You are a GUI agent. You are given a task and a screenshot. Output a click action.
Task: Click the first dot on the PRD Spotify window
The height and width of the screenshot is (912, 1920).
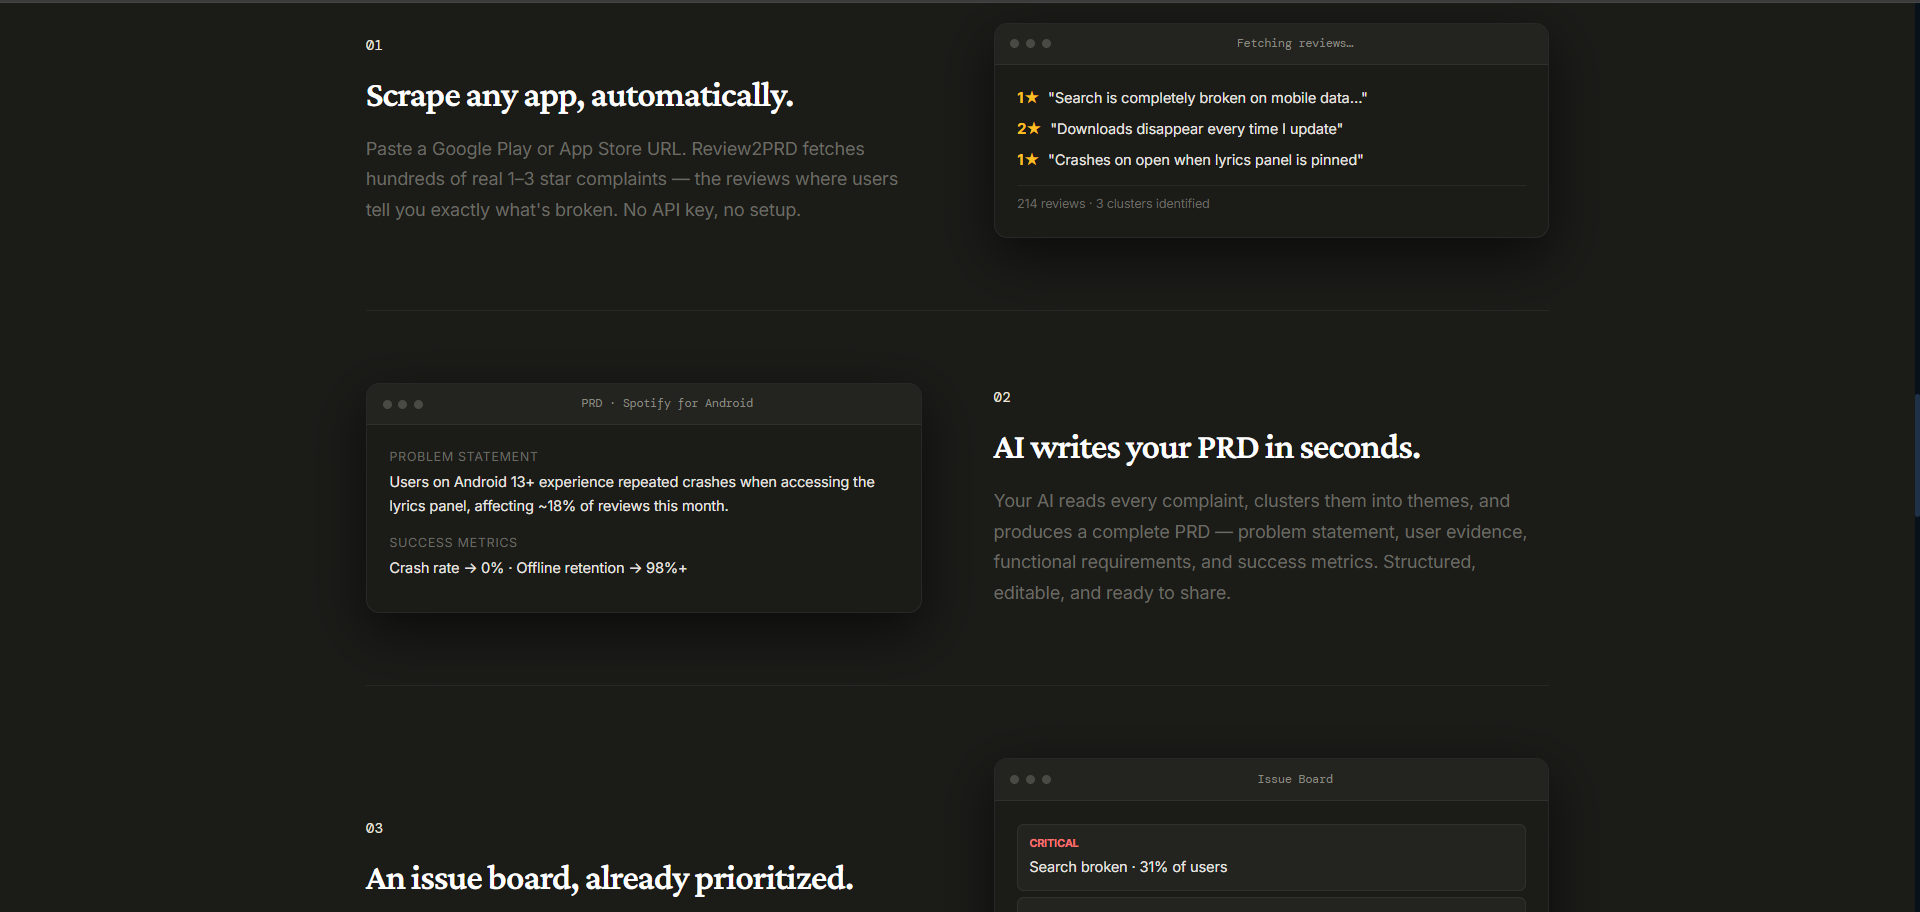(x=386, y=404)
